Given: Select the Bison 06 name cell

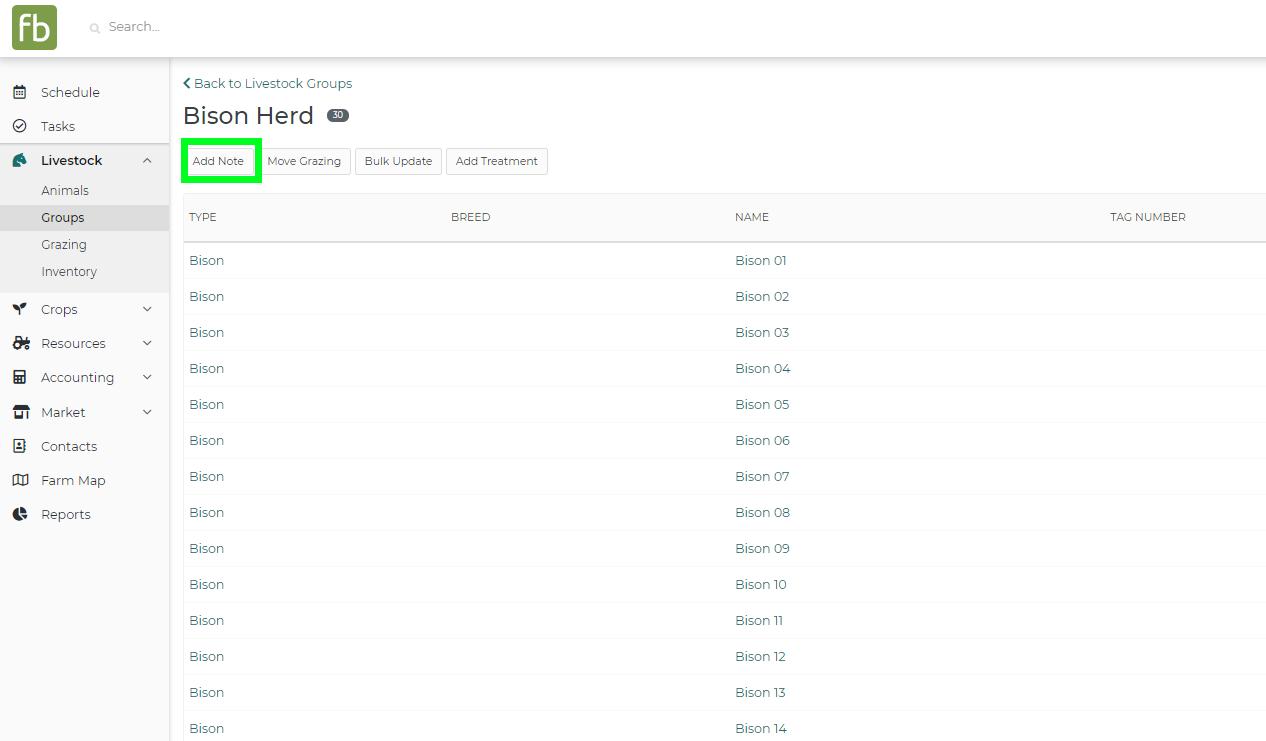Looking at the screenshot, I should click(x=762, y=440).
